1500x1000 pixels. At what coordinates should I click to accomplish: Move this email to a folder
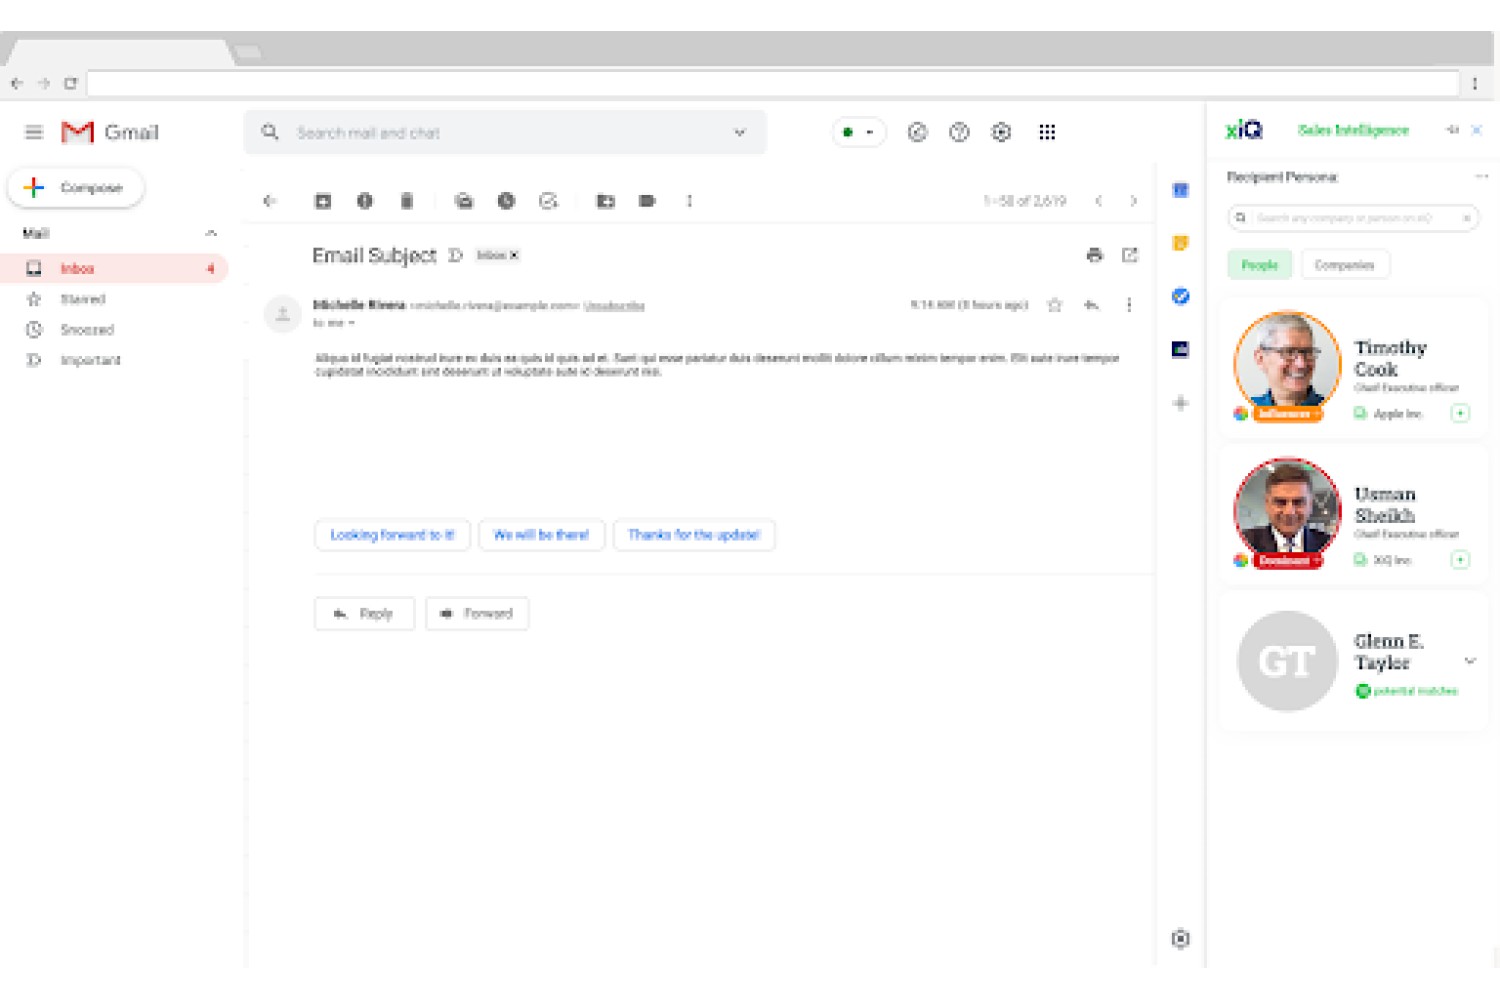point(605,201)
